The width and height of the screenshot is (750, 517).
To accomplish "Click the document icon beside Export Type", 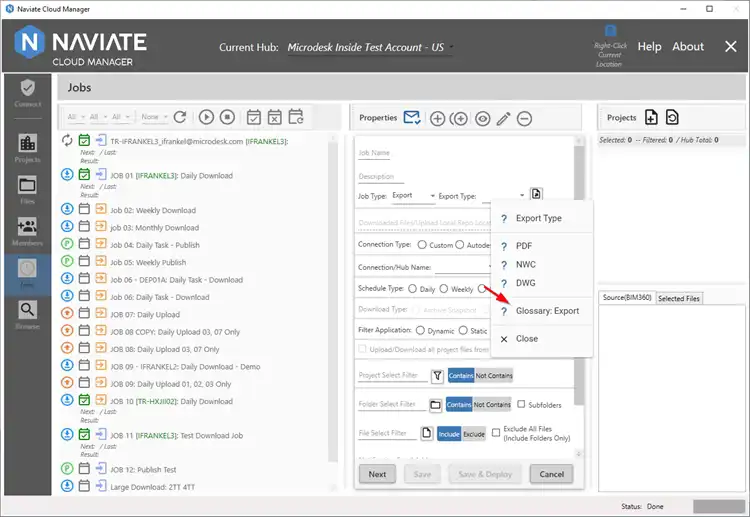I will click(536, 194).
